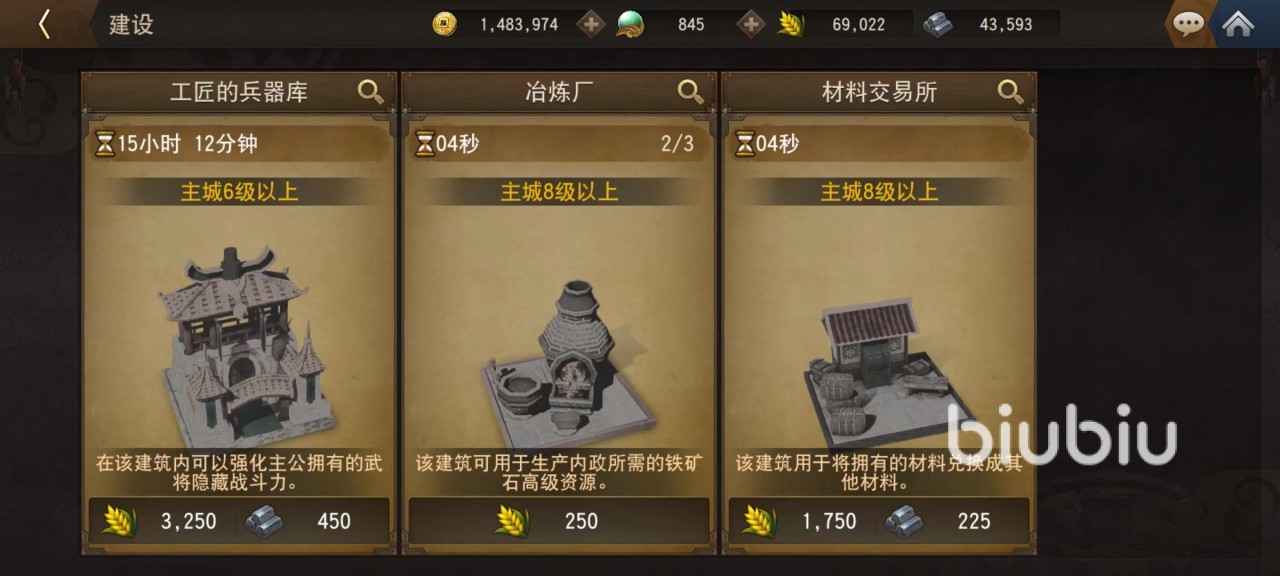Add jade gems with the plus button

pos(751,24)
